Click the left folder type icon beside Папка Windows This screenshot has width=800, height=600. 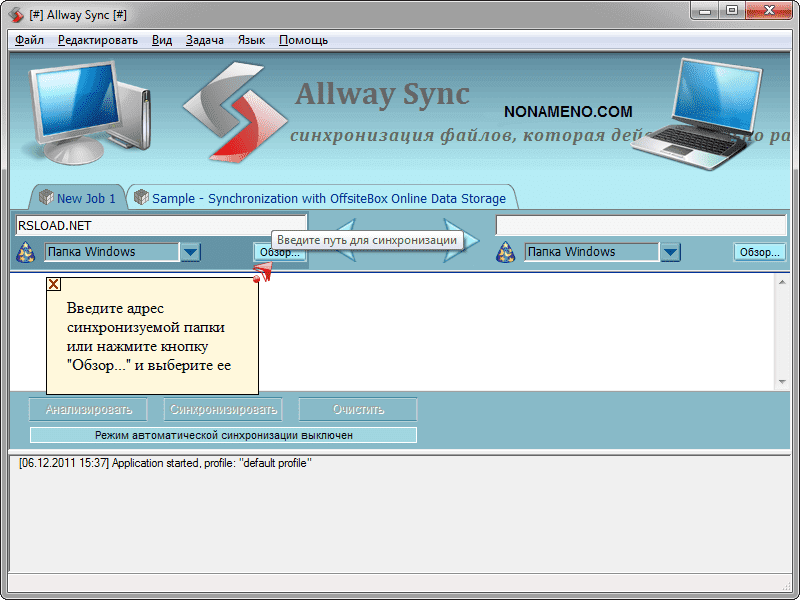[27, 252]
